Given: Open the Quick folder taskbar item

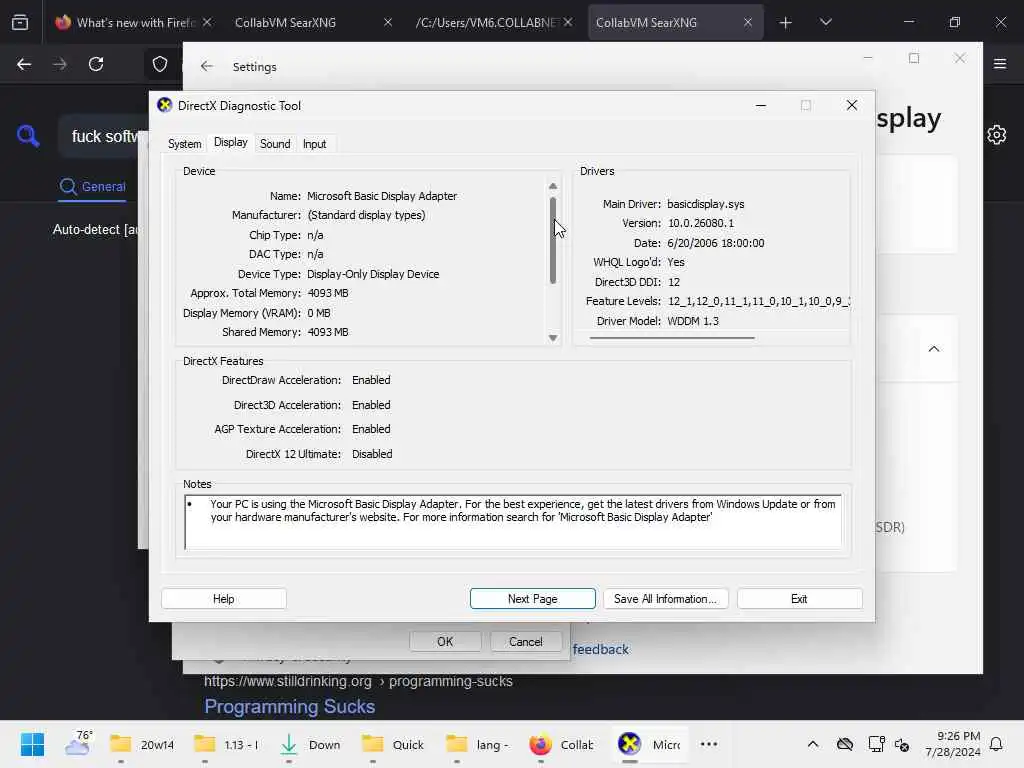Looking at the screenshot, I should click(x=394, y=744).
